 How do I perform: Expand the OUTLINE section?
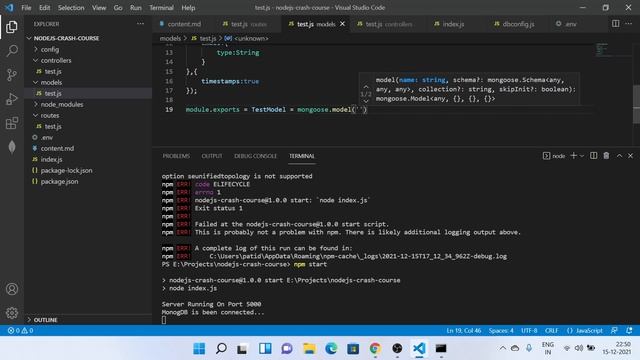click(x=45, y=320)
